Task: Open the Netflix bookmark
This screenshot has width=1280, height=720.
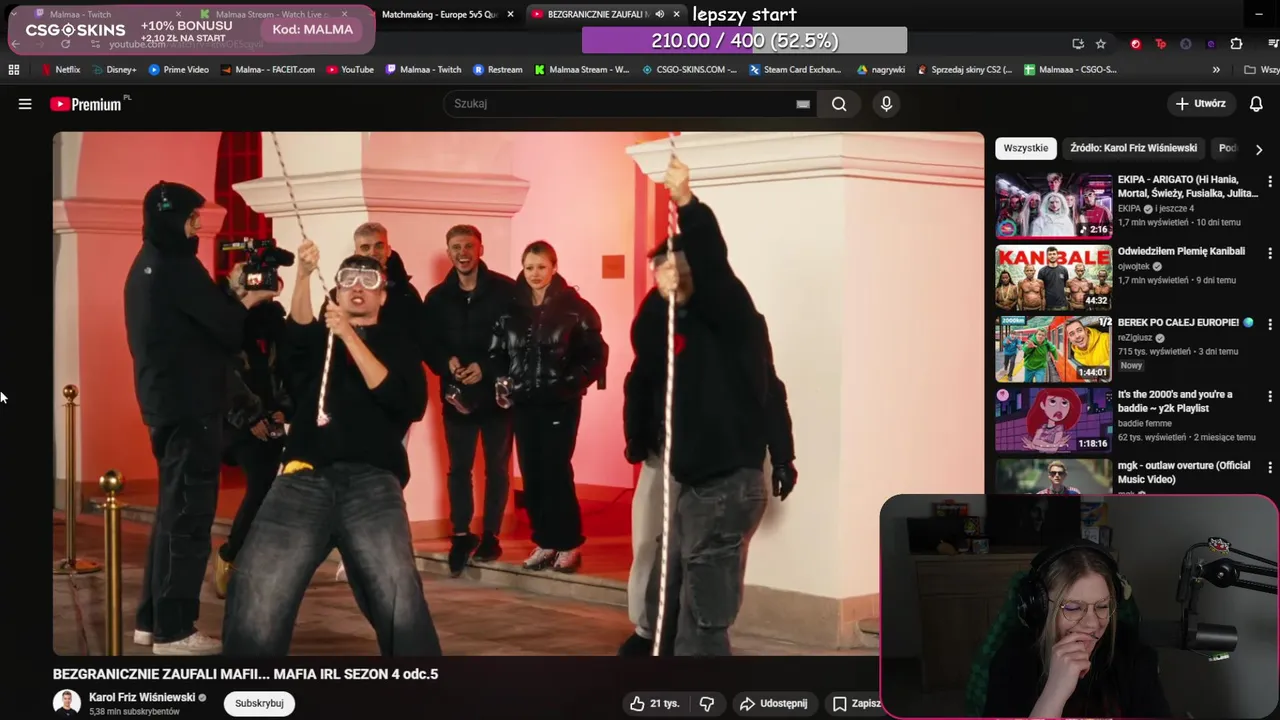Action: pos(61,70)
